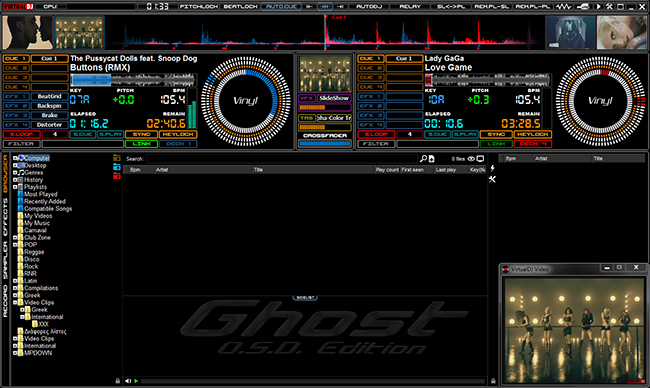Click SYNC button on the right deck

[496, 134]
